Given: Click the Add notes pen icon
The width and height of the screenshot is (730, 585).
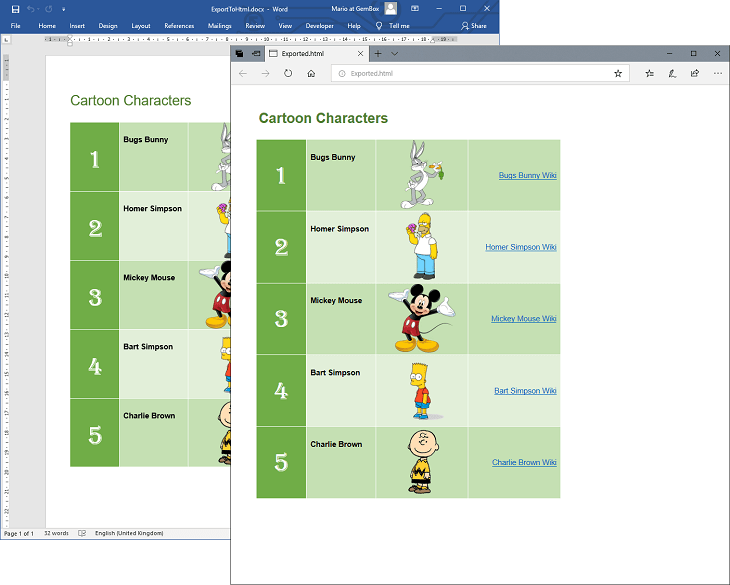Looking at the screenshot, I should [x=672, y=73].
